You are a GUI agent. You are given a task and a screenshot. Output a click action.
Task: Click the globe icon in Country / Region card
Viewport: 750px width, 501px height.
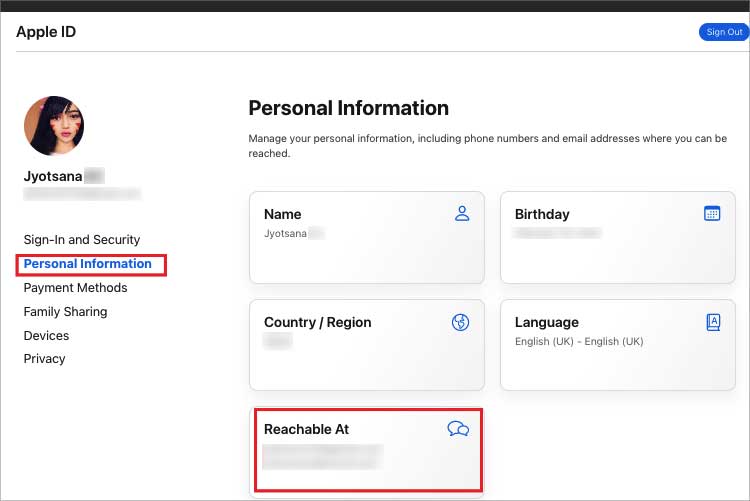click(461, 322)
